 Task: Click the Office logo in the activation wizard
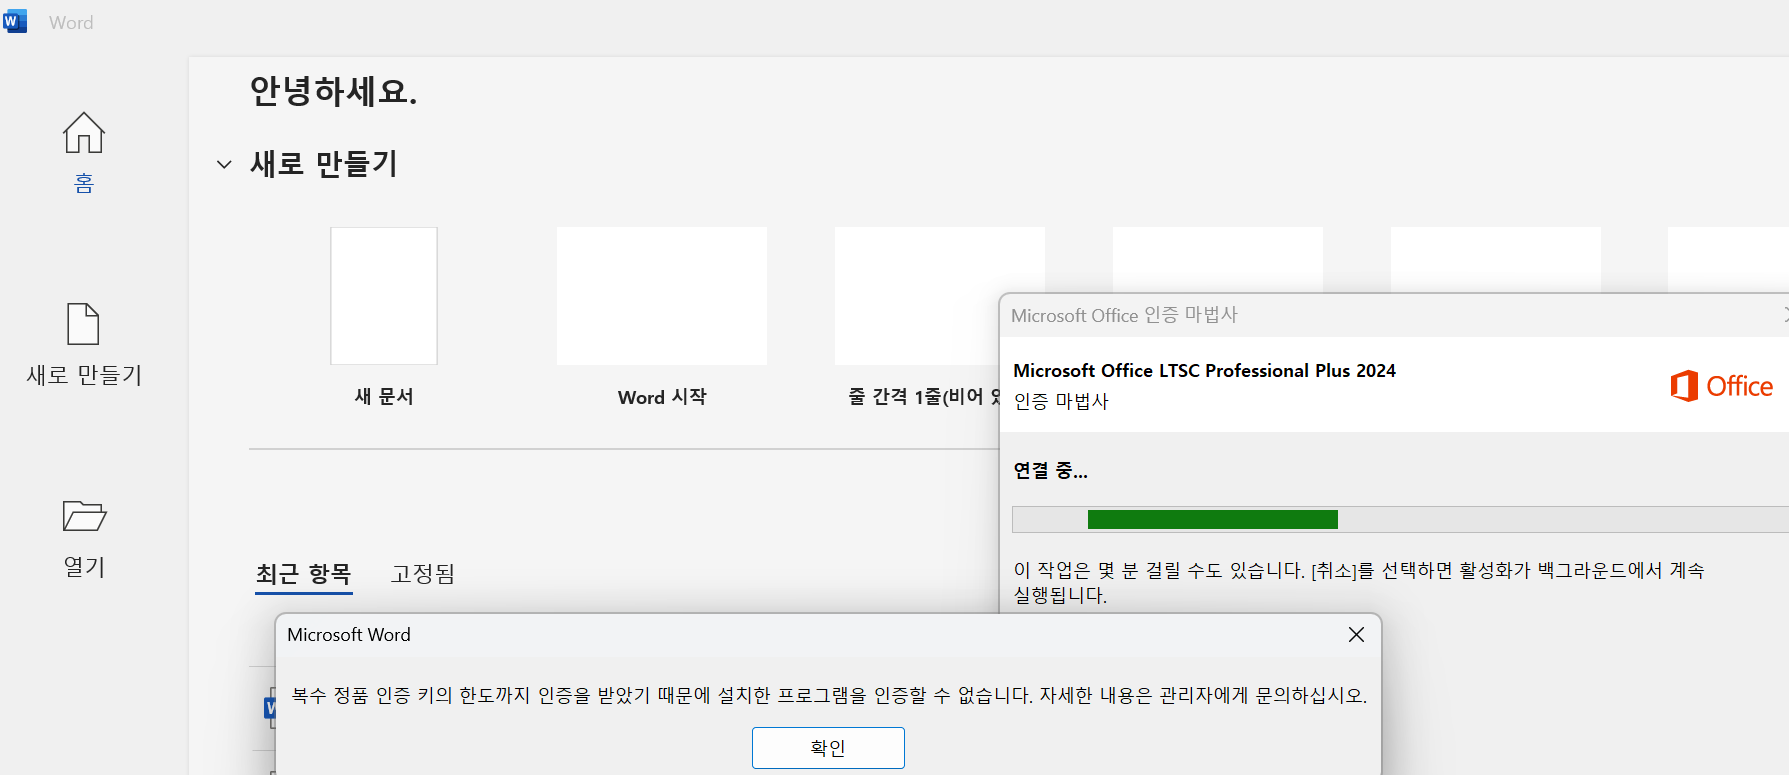pos(1721,386)
